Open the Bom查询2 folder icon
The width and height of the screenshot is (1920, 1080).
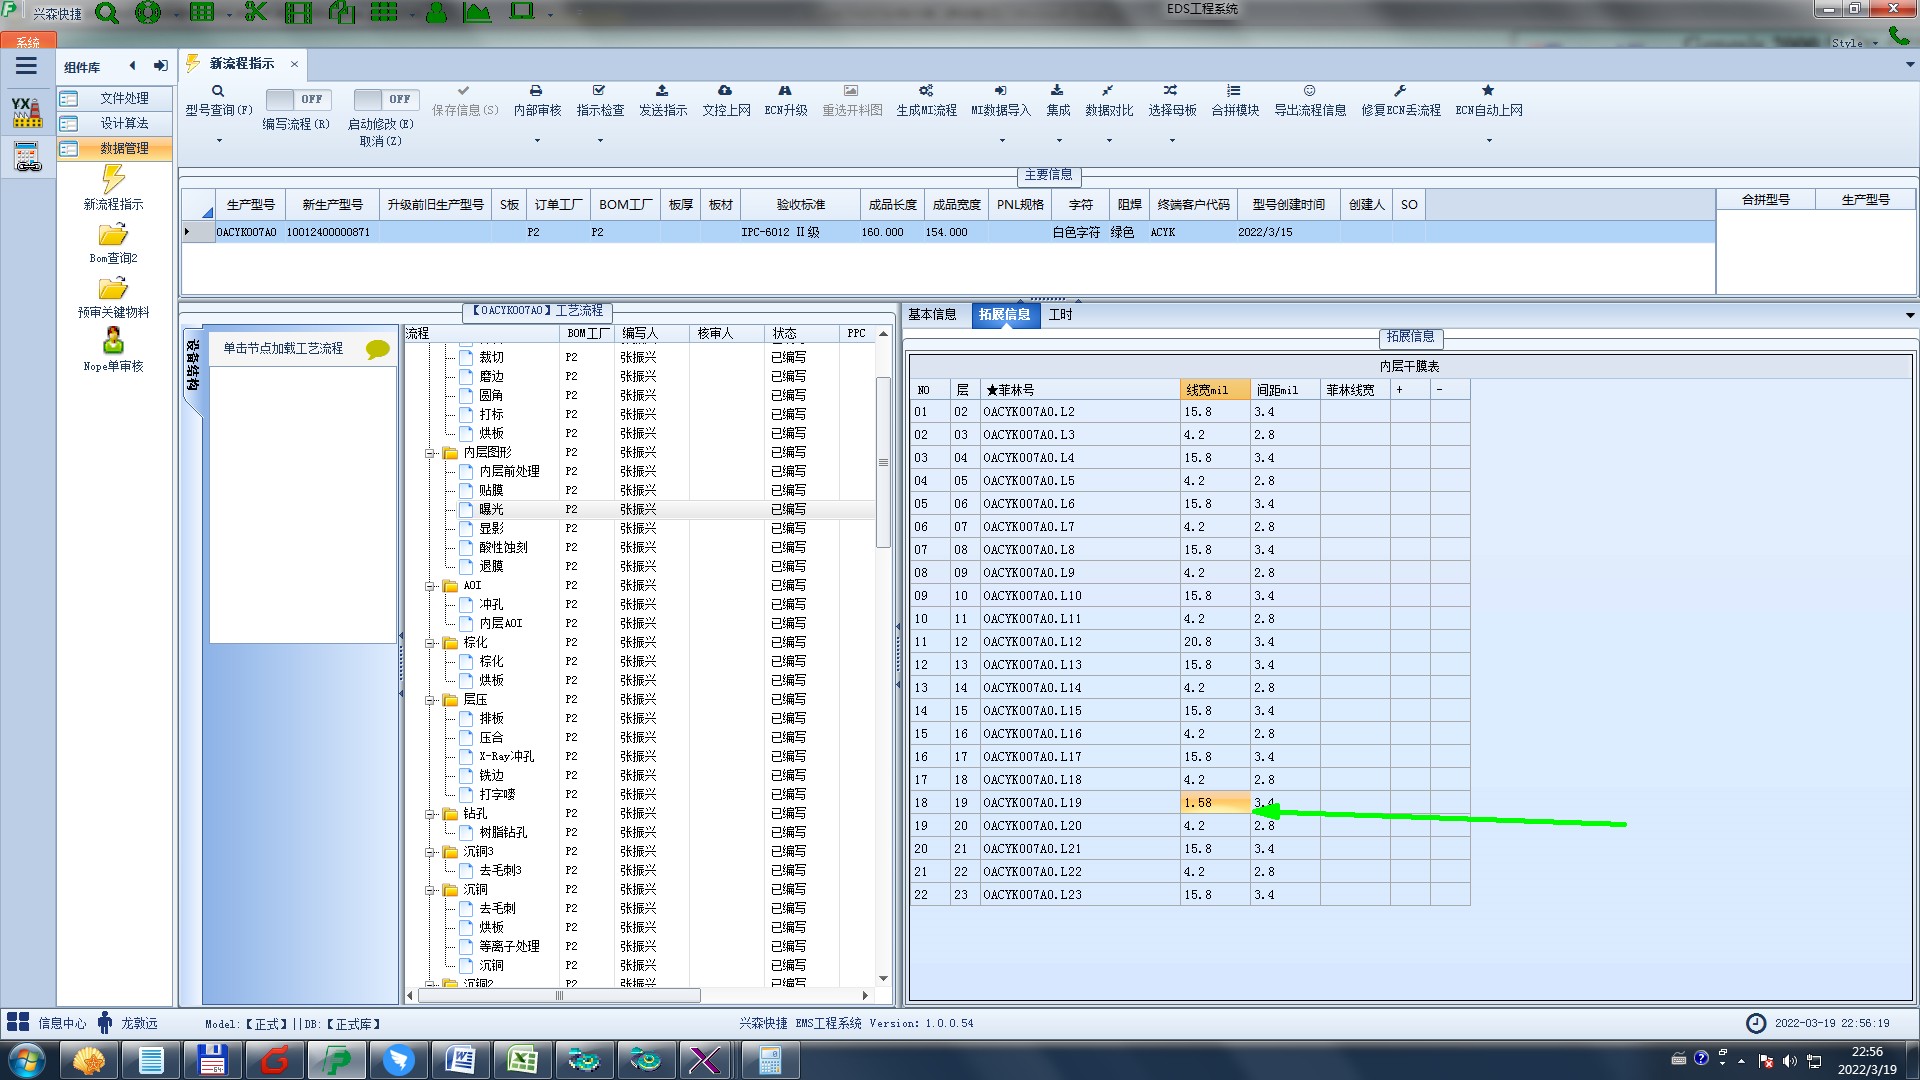(113, 235)
